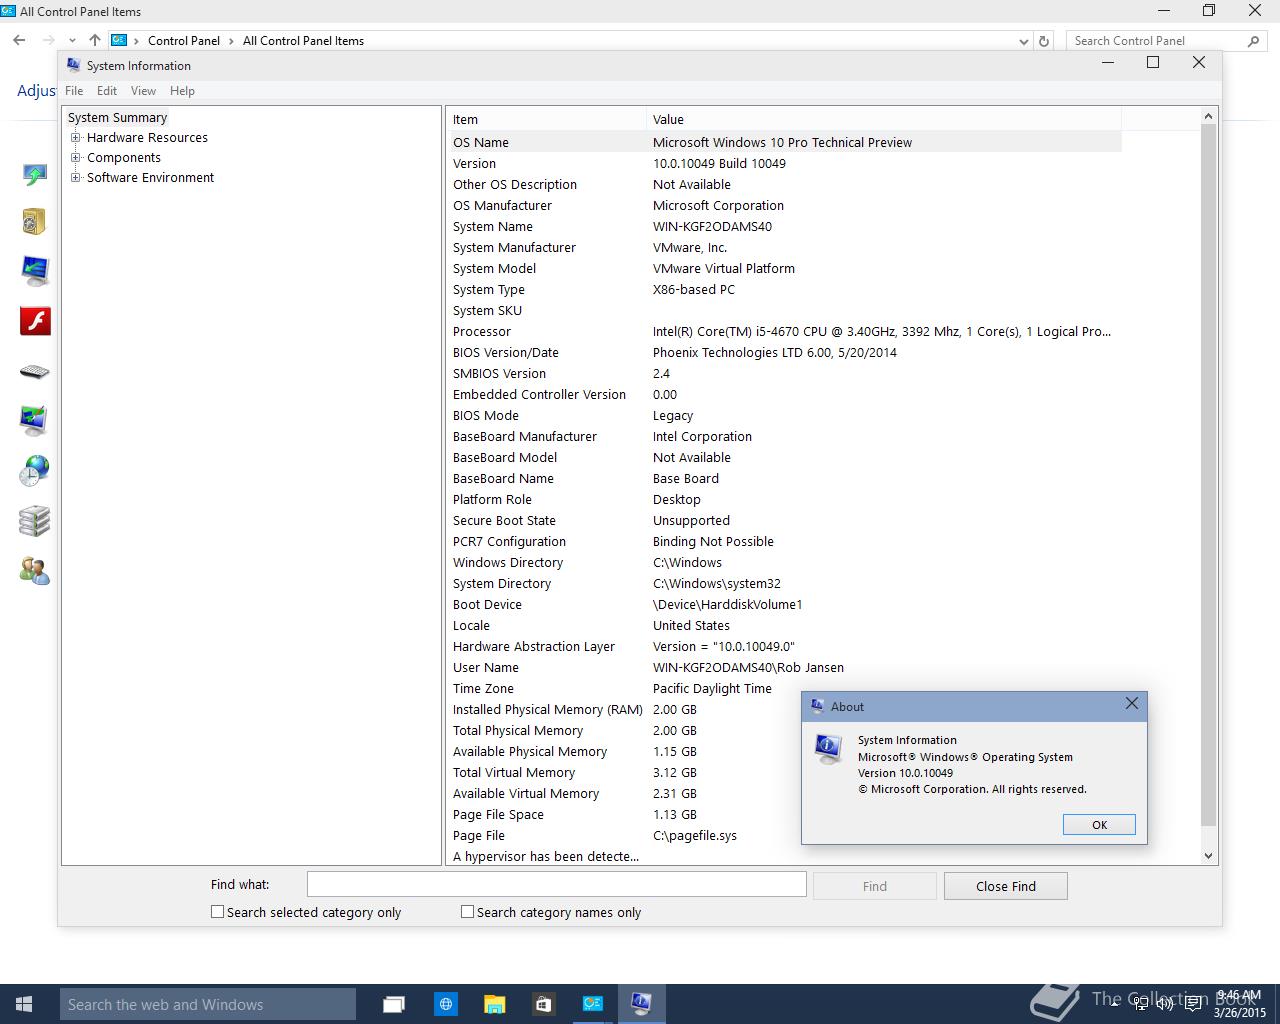
Task: Open the Store icon on the taskbar
Action: (x=543, y=1004)
